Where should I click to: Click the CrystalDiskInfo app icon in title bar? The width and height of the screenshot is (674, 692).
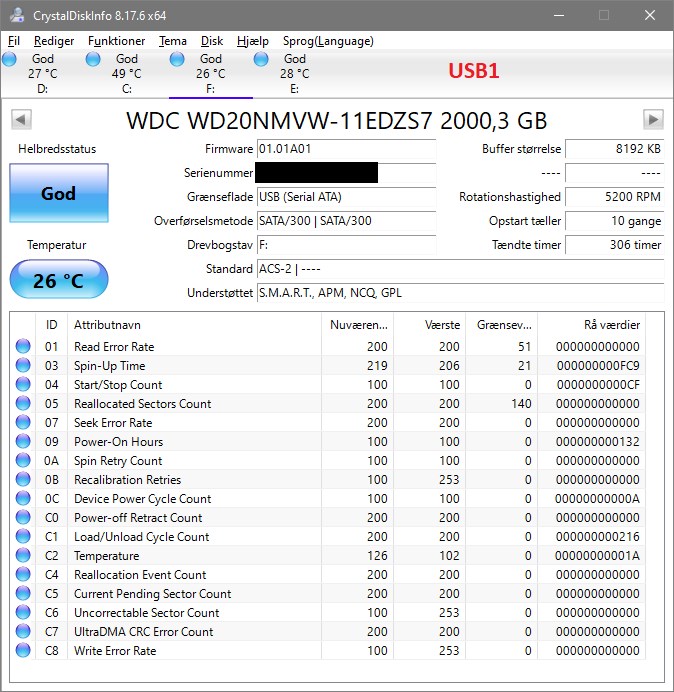coord(18,15)
